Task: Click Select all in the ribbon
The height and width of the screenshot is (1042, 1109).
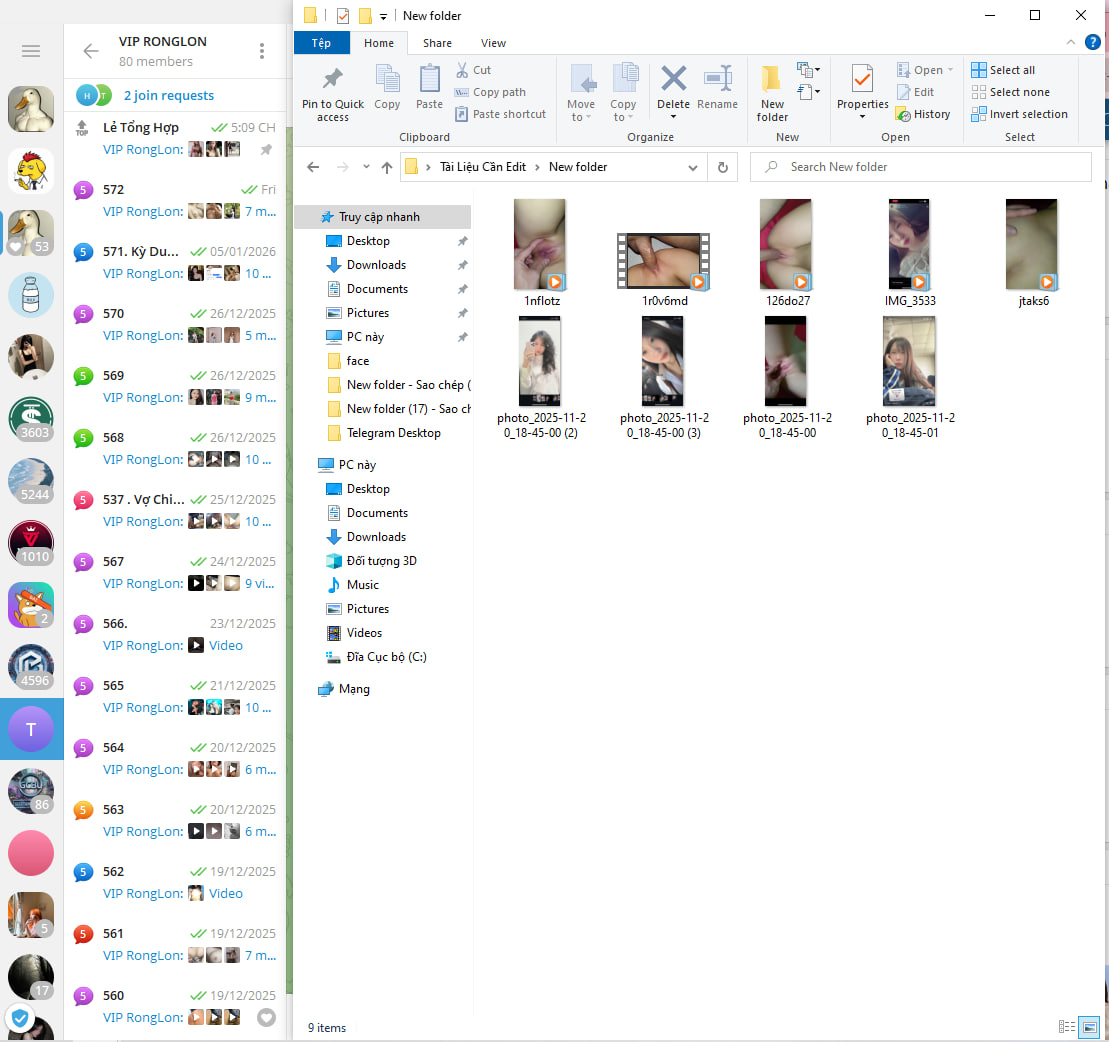Action: [1003, 70]
